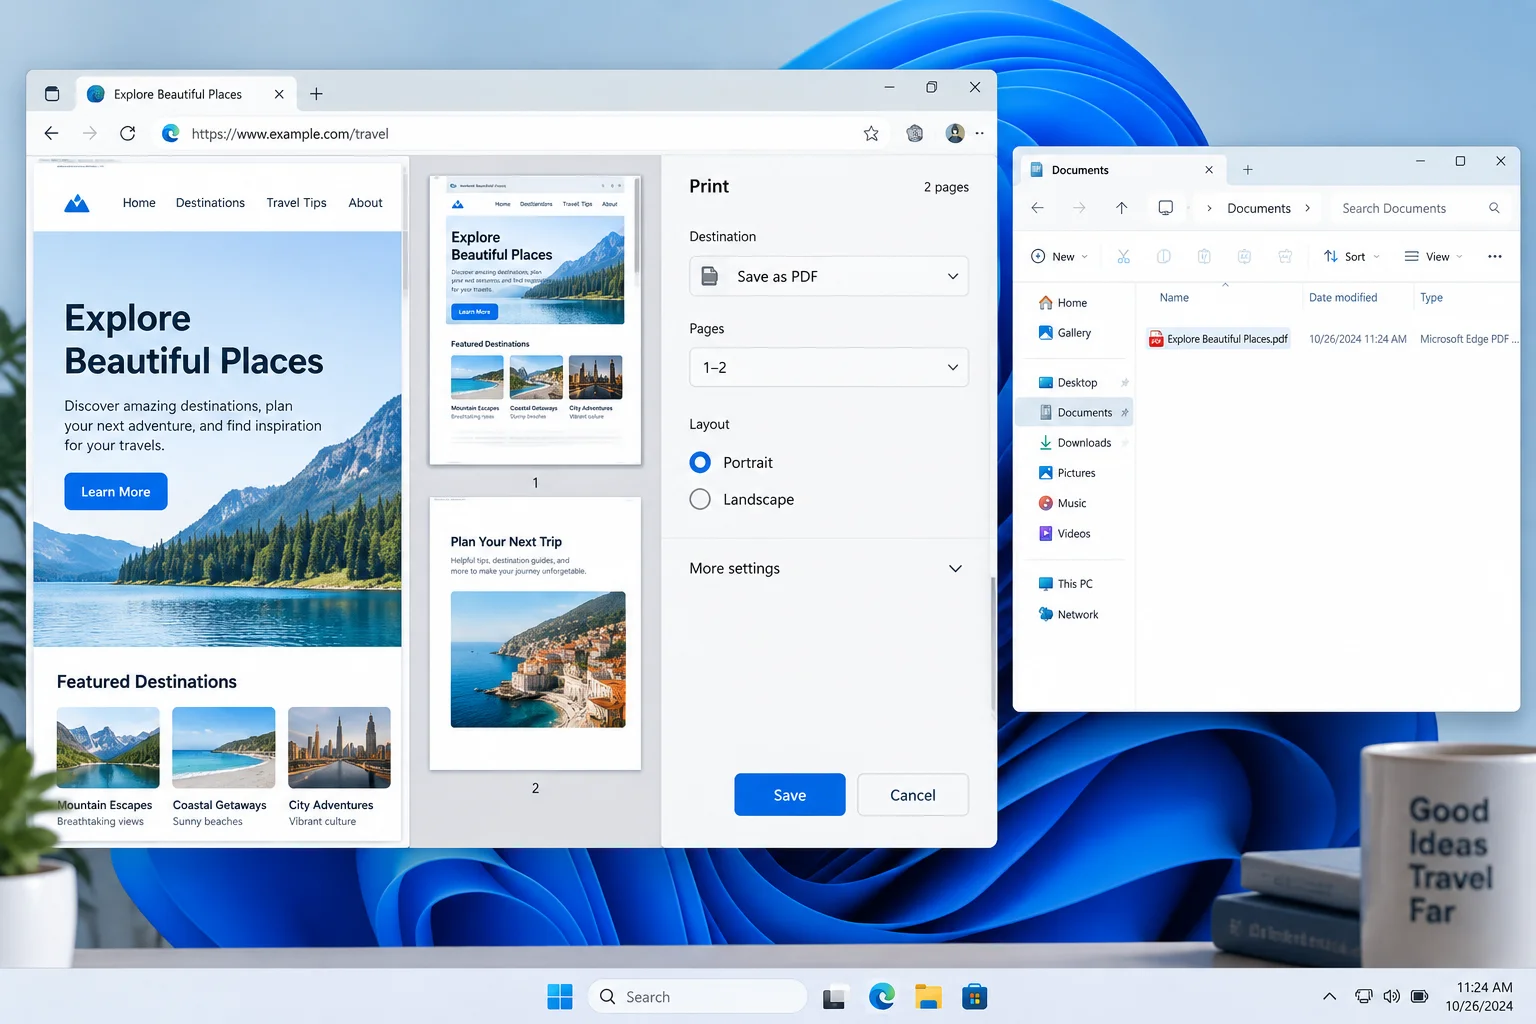The width and height of the screenshot is (1536, 1024).
Task: Click the Cut icon in File Explorer
Action: coord(1123,257)
